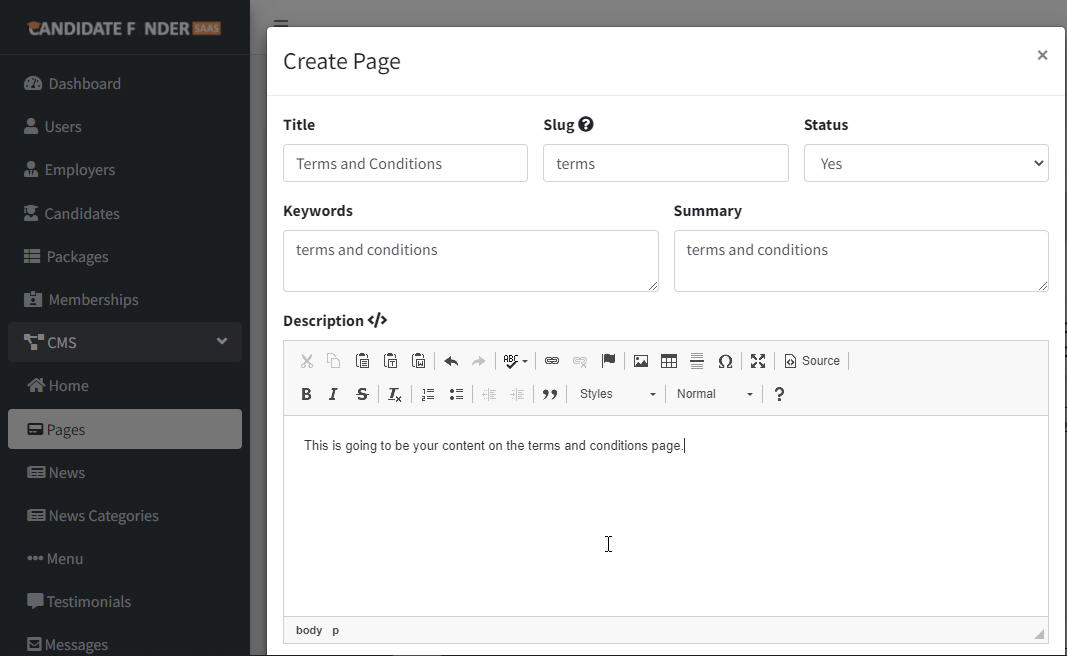
Task: Click the code icon beside Description
Action: coord(377,321)
